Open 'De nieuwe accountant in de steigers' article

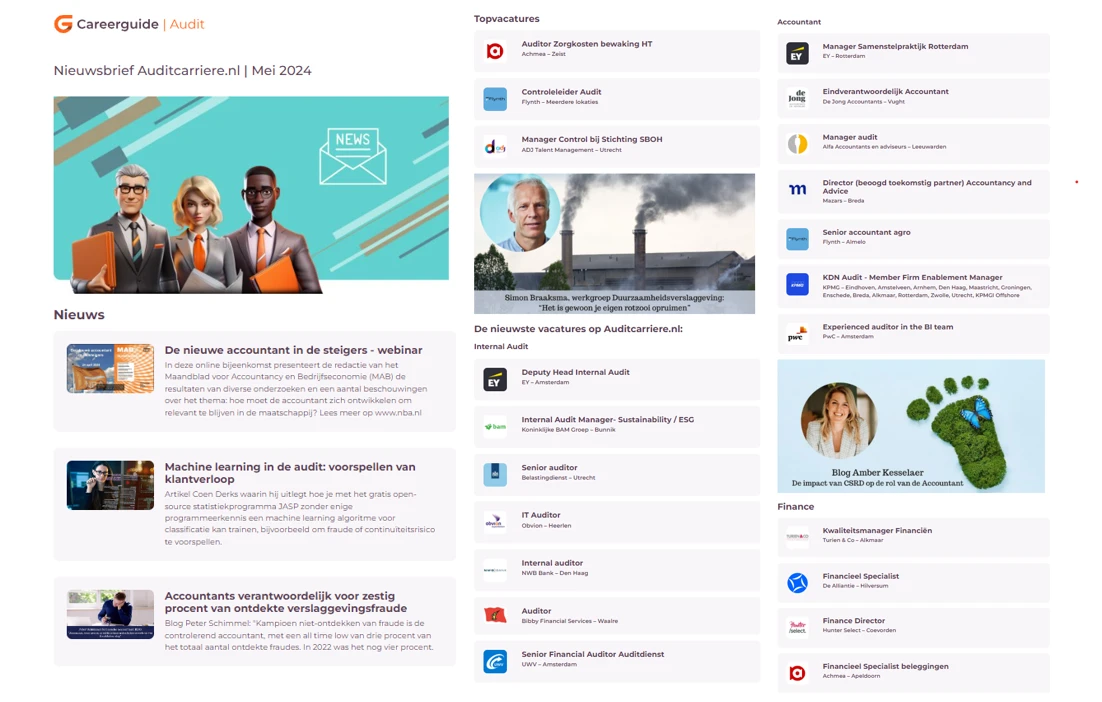pos(293,351)
